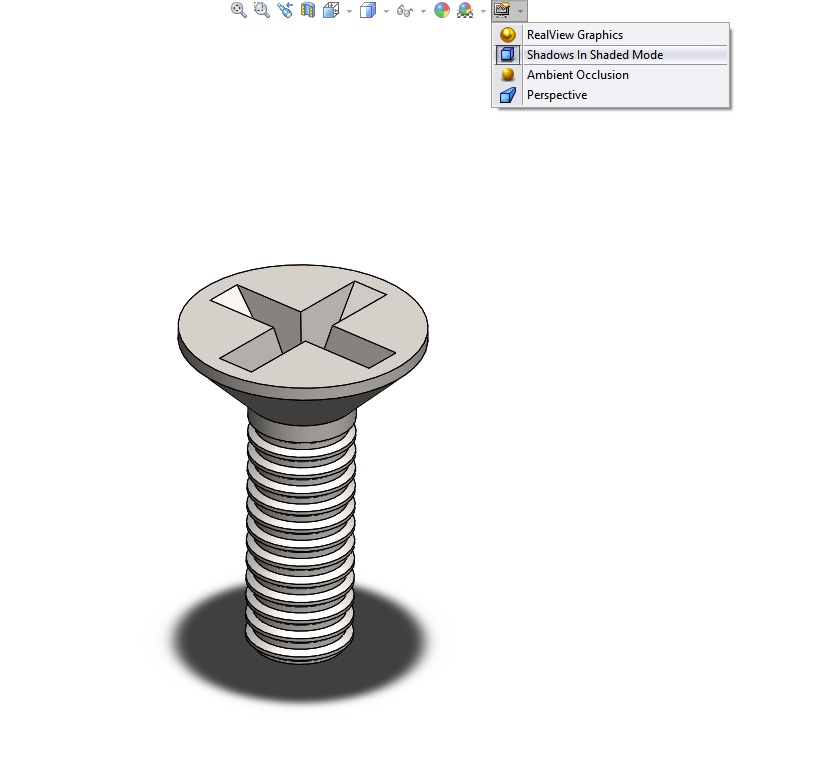
Task: Open the View Orientation dropdown arrow
Action: (x=349, y=11)
